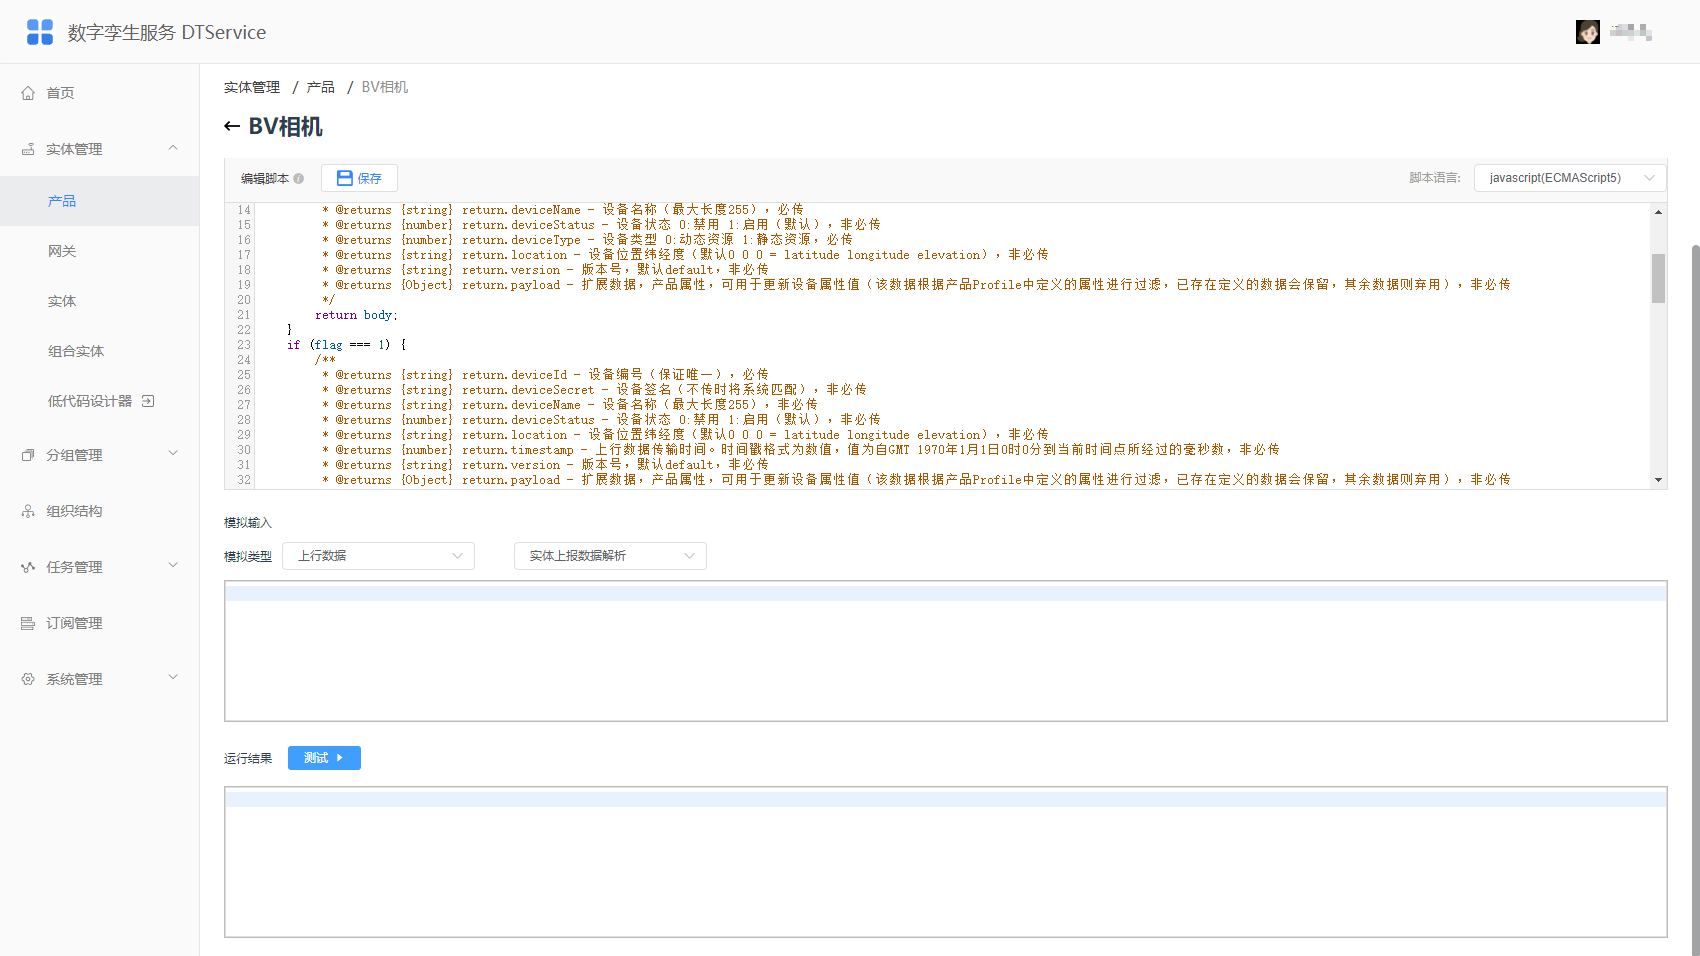Run the script with 测试 button
Screen dimensions: 1700x956
[x=324, y=758]
